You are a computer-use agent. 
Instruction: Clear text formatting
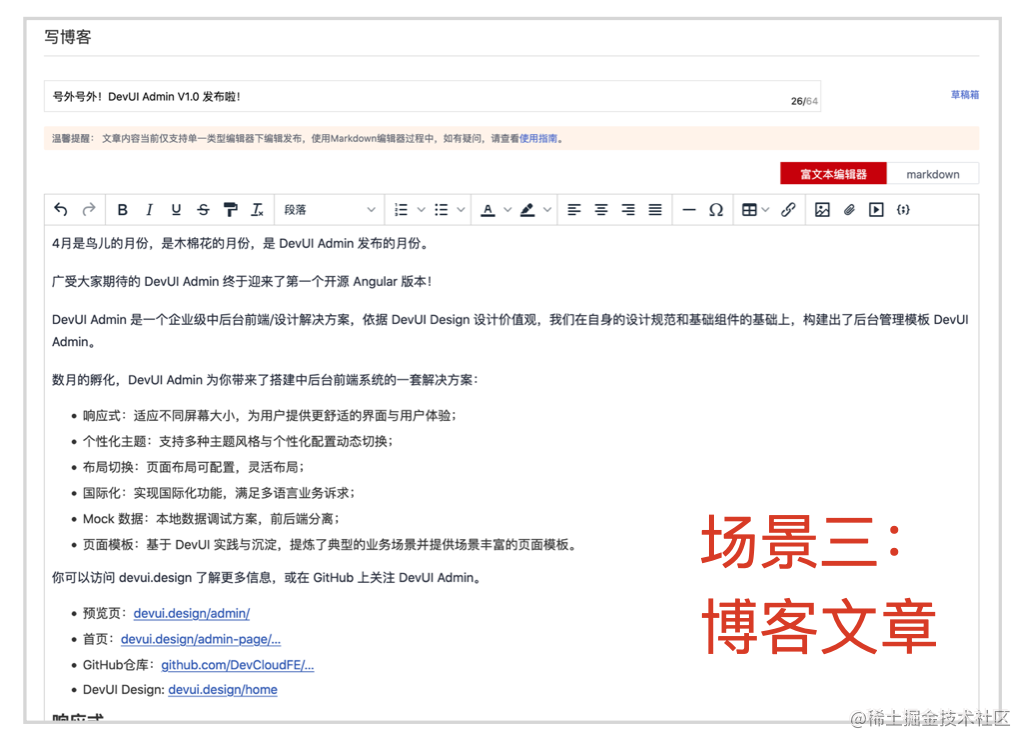point(257,210)
